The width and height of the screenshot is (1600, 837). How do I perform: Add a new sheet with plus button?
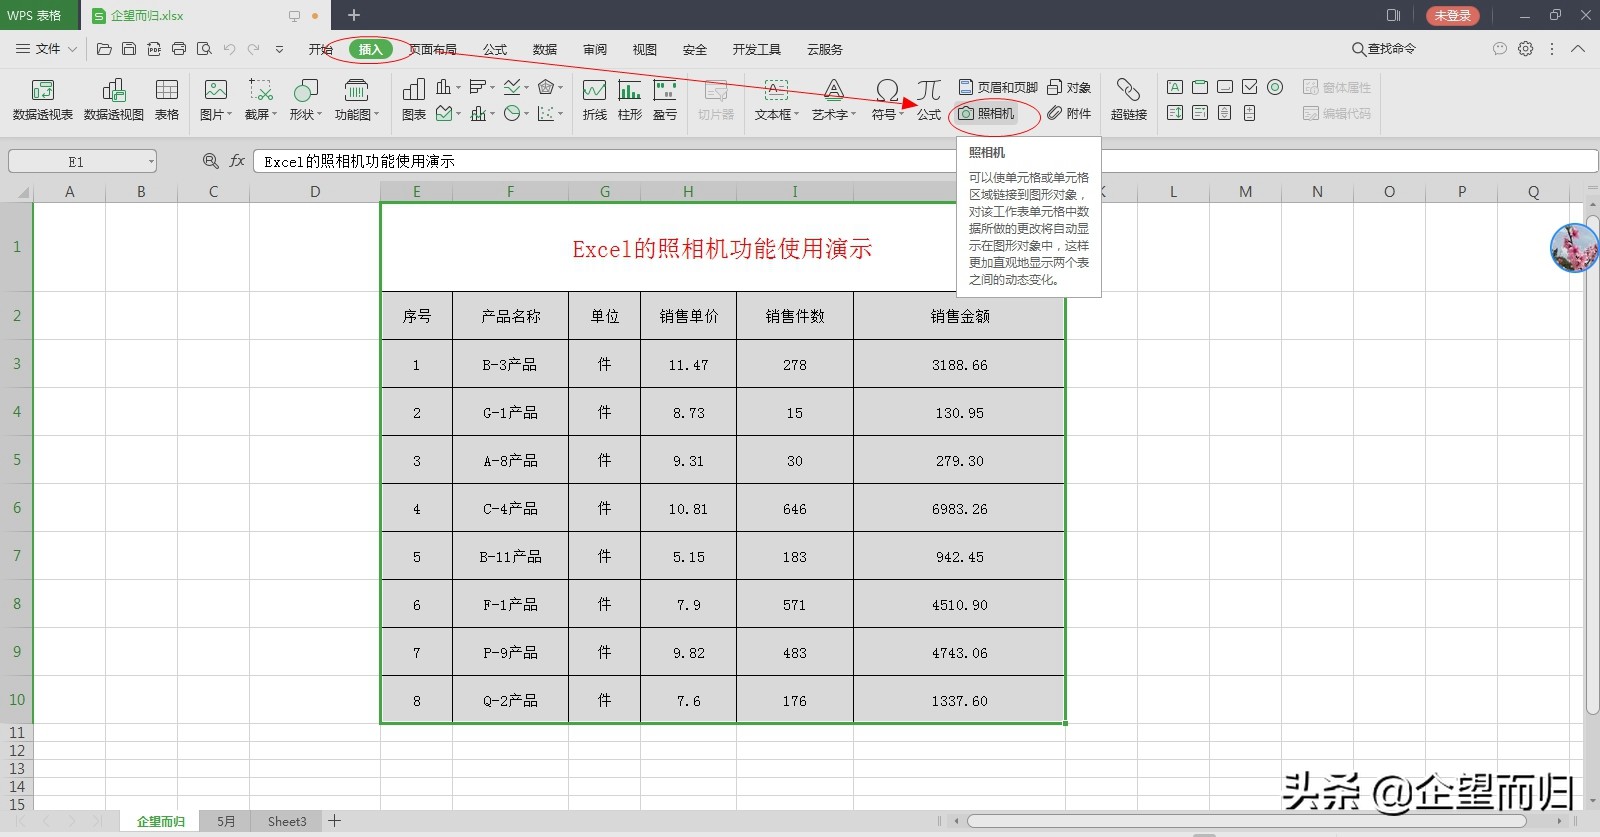coord(335,821)
